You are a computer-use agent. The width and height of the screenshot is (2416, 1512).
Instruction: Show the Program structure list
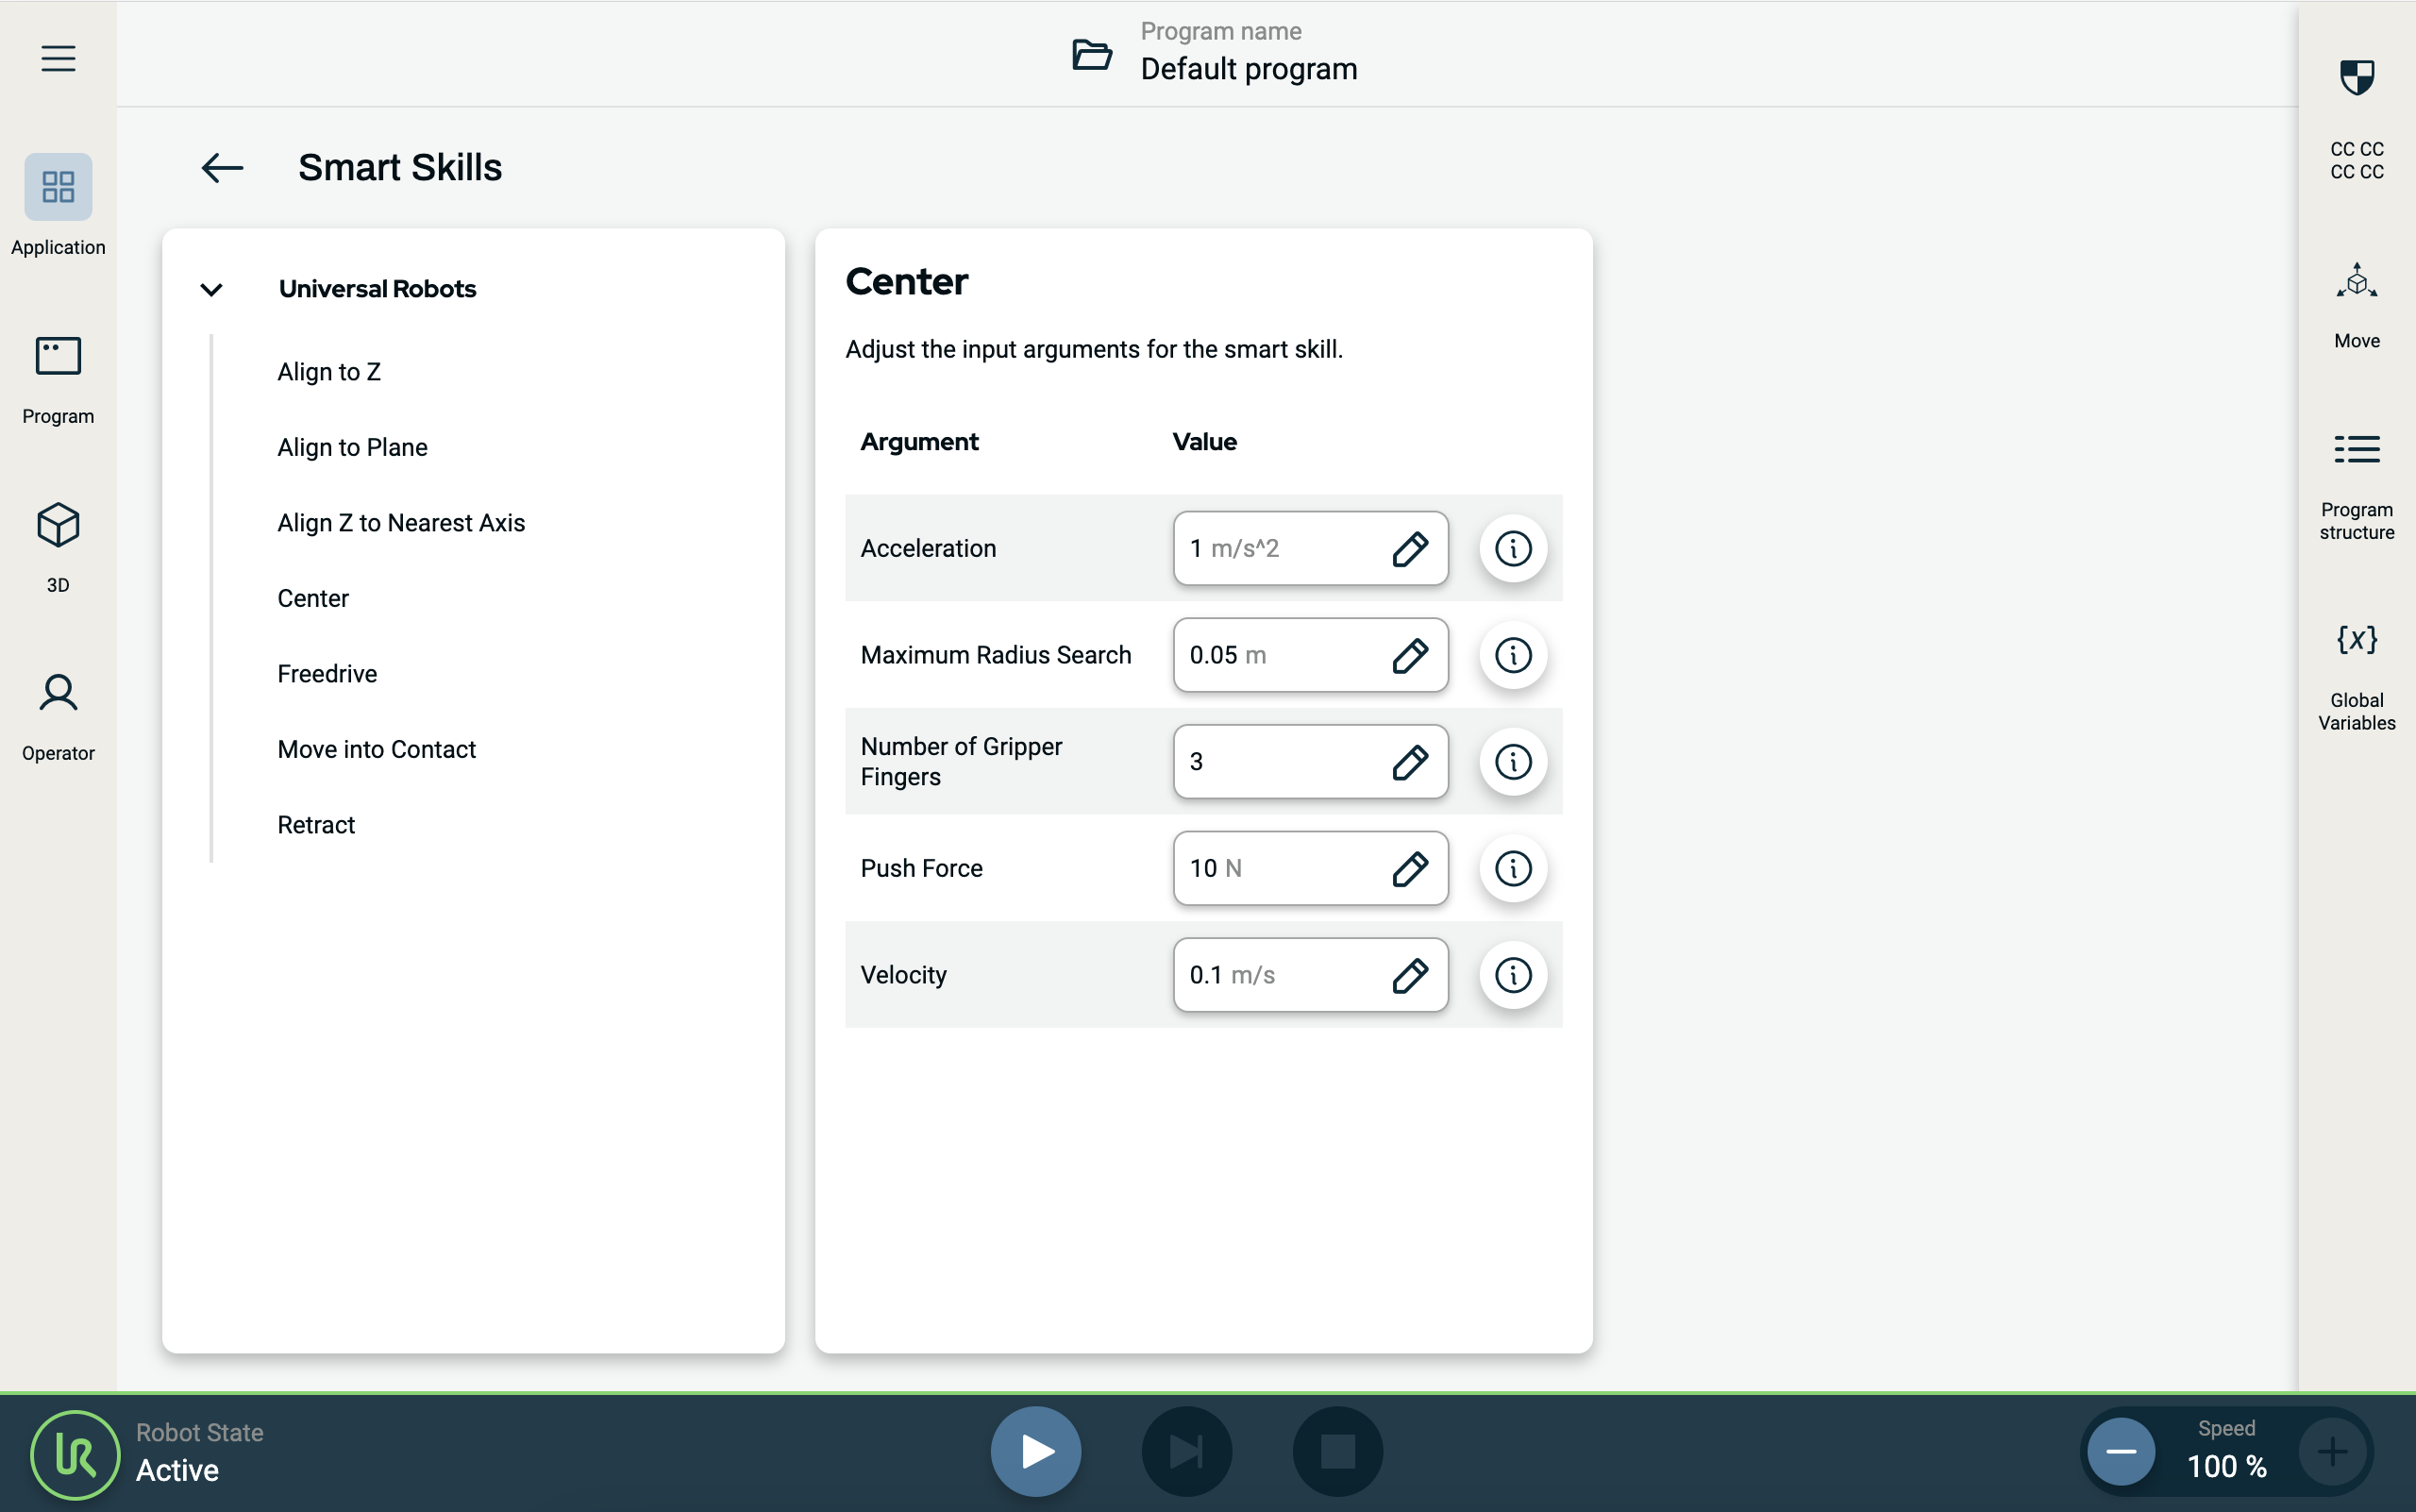pyautogui.click(x=2356, y=450)
